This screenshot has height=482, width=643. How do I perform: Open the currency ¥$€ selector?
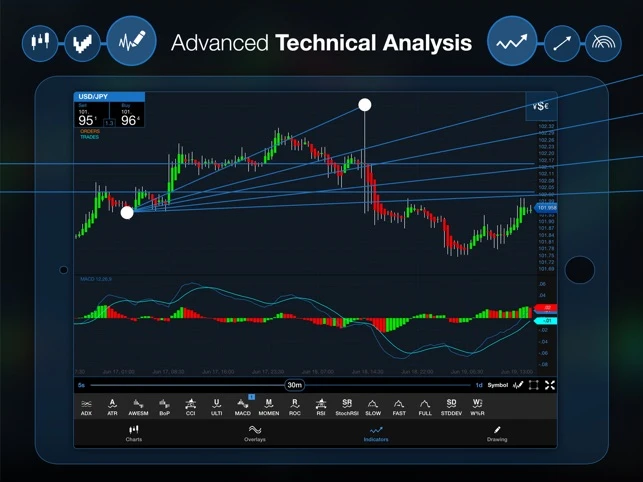[541, 106]
